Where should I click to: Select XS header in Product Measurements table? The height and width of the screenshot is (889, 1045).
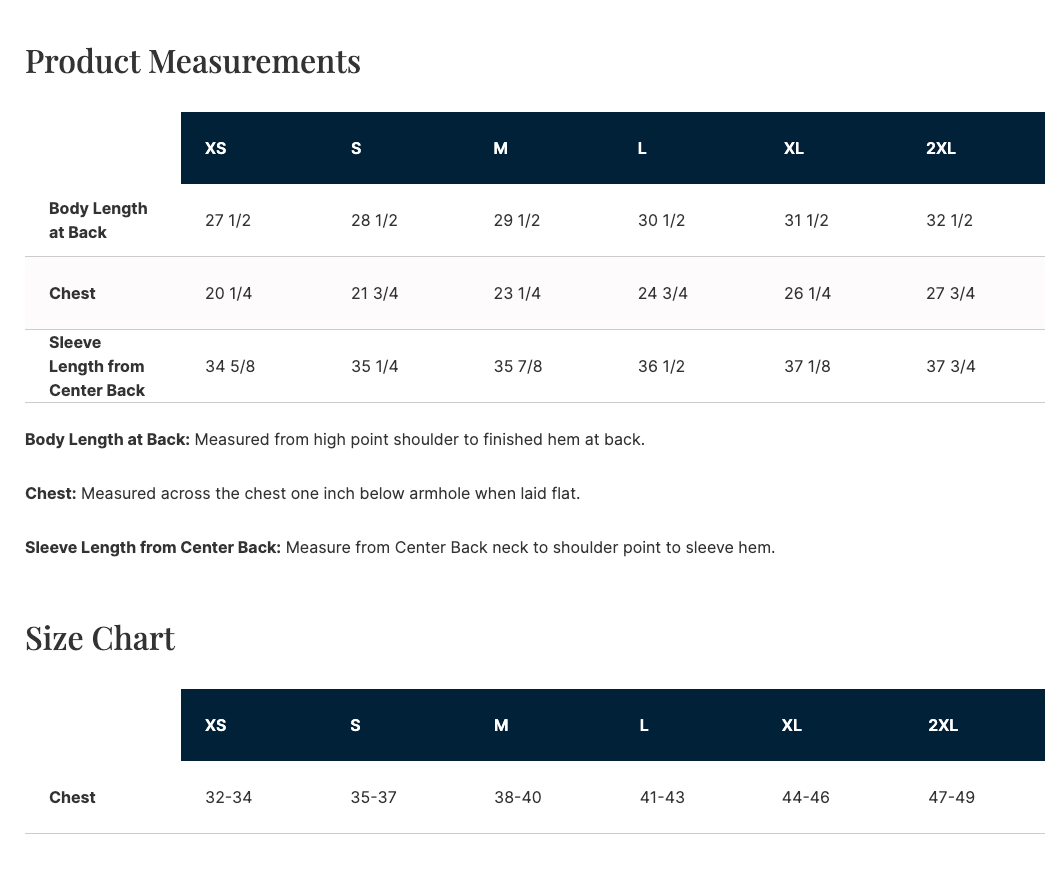[216, 148]
